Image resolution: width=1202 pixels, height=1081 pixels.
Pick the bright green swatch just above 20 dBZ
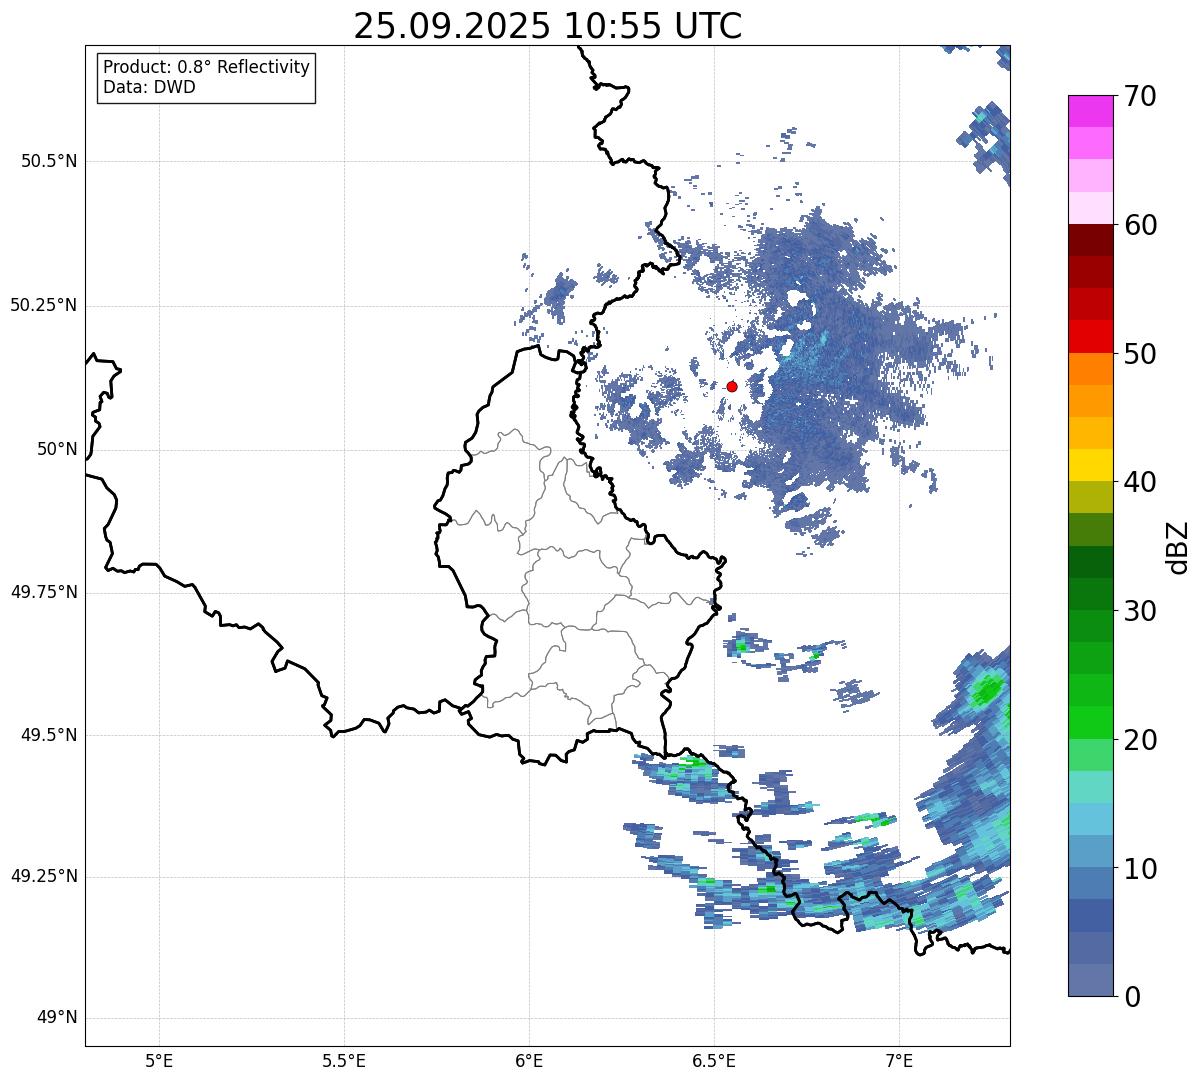pyautogui.click(x=1090, y=723)
